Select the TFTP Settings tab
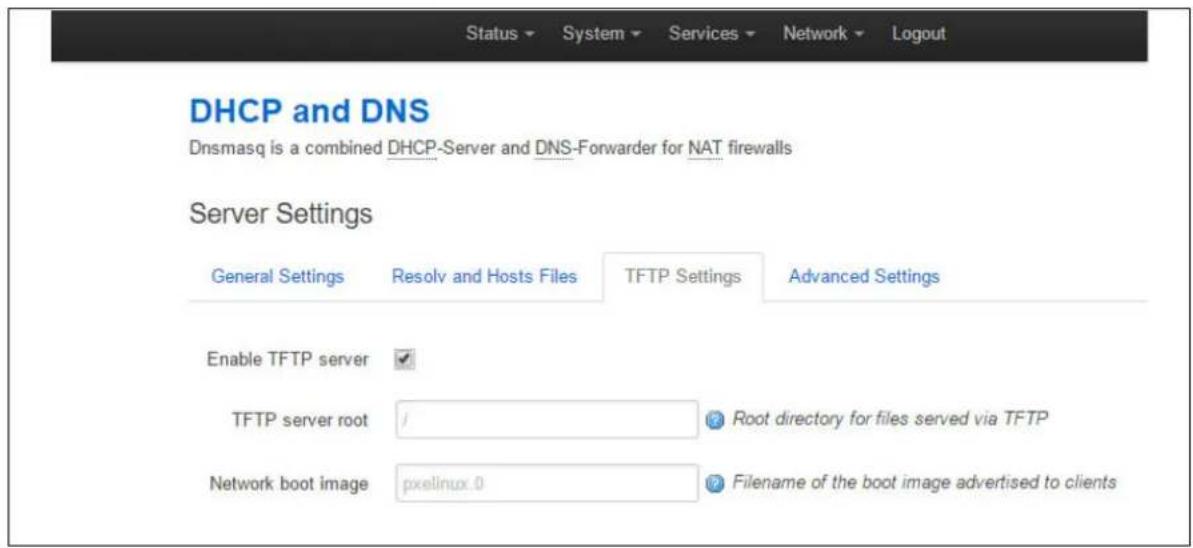The width and height of the screenshot is (1193, 548). [682, 277]
